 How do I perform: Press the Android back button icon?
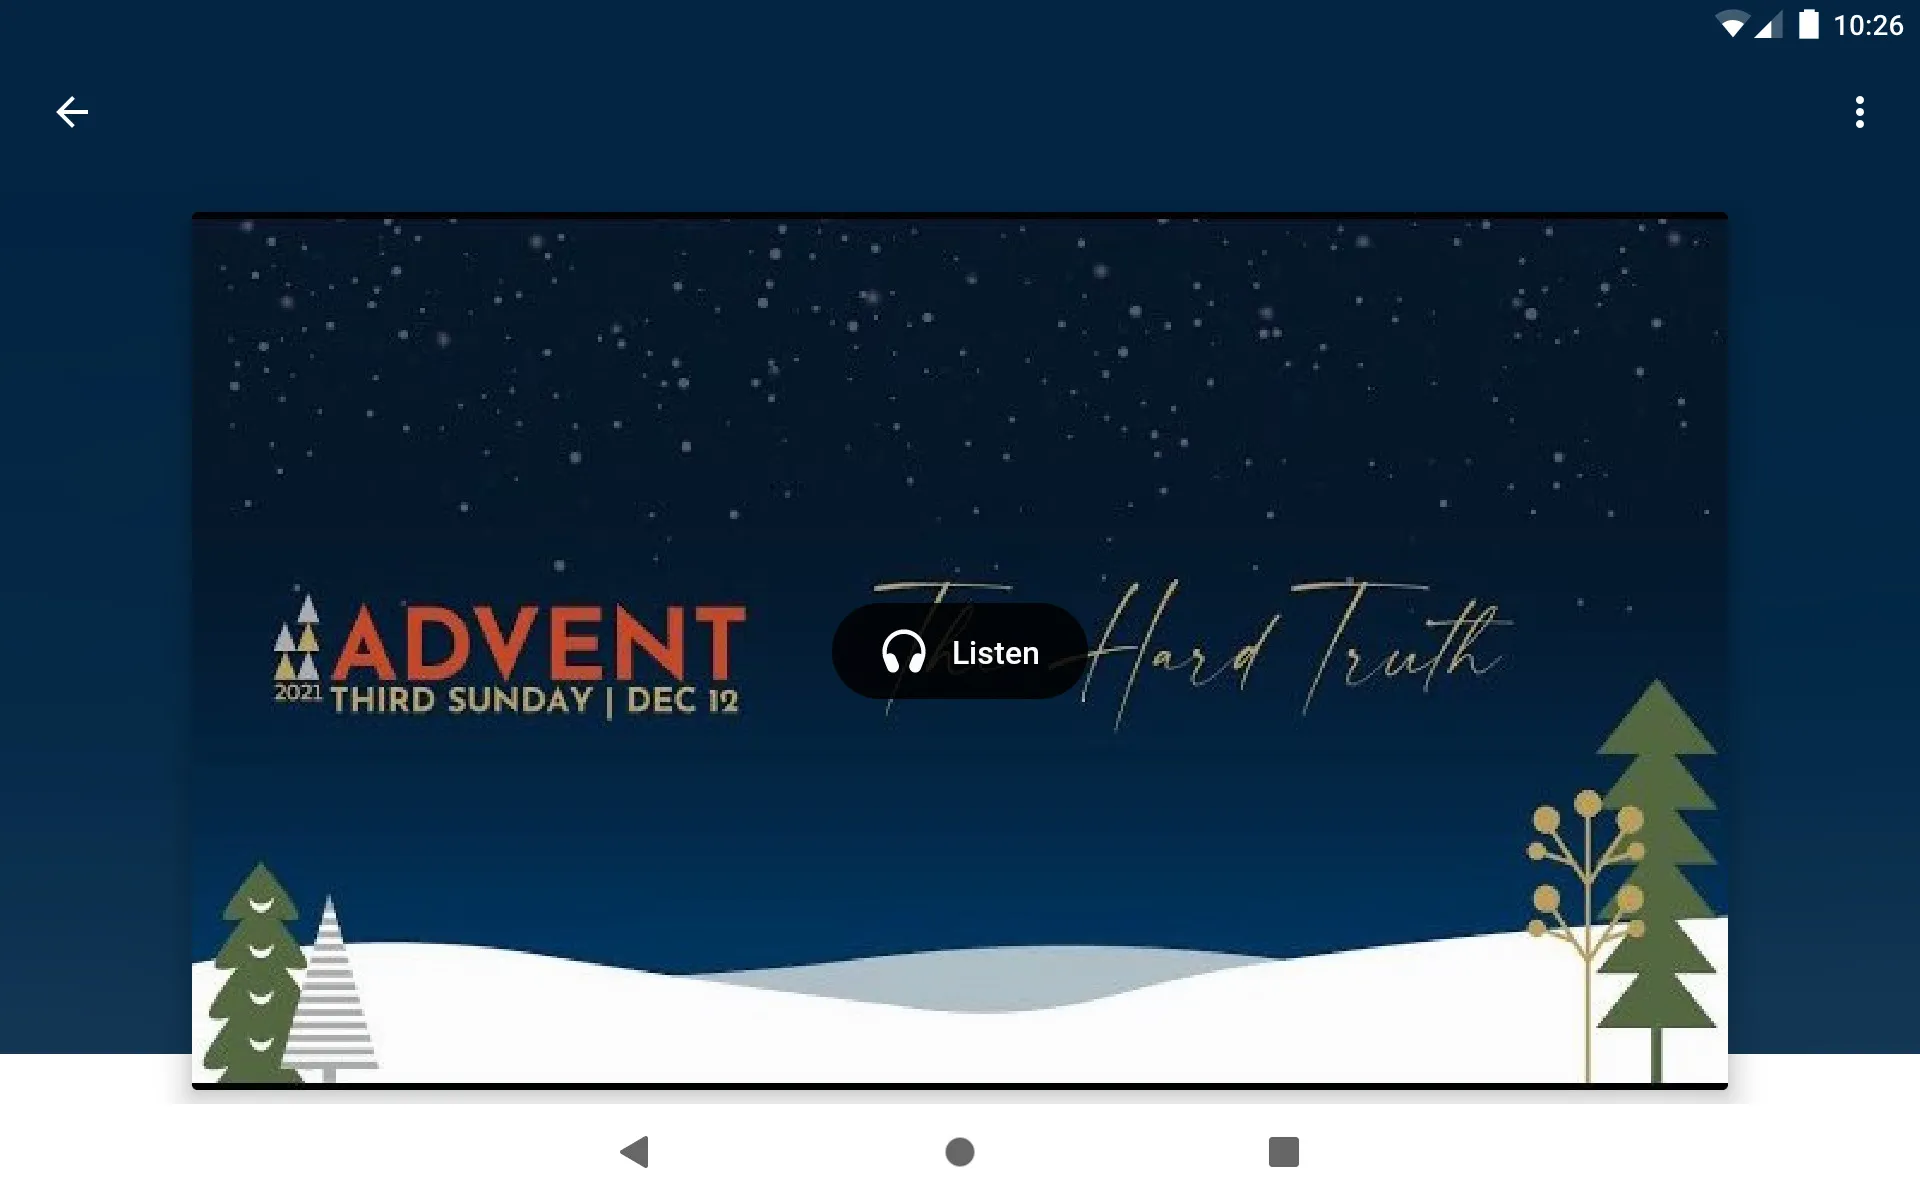[x=636, y=1153]
